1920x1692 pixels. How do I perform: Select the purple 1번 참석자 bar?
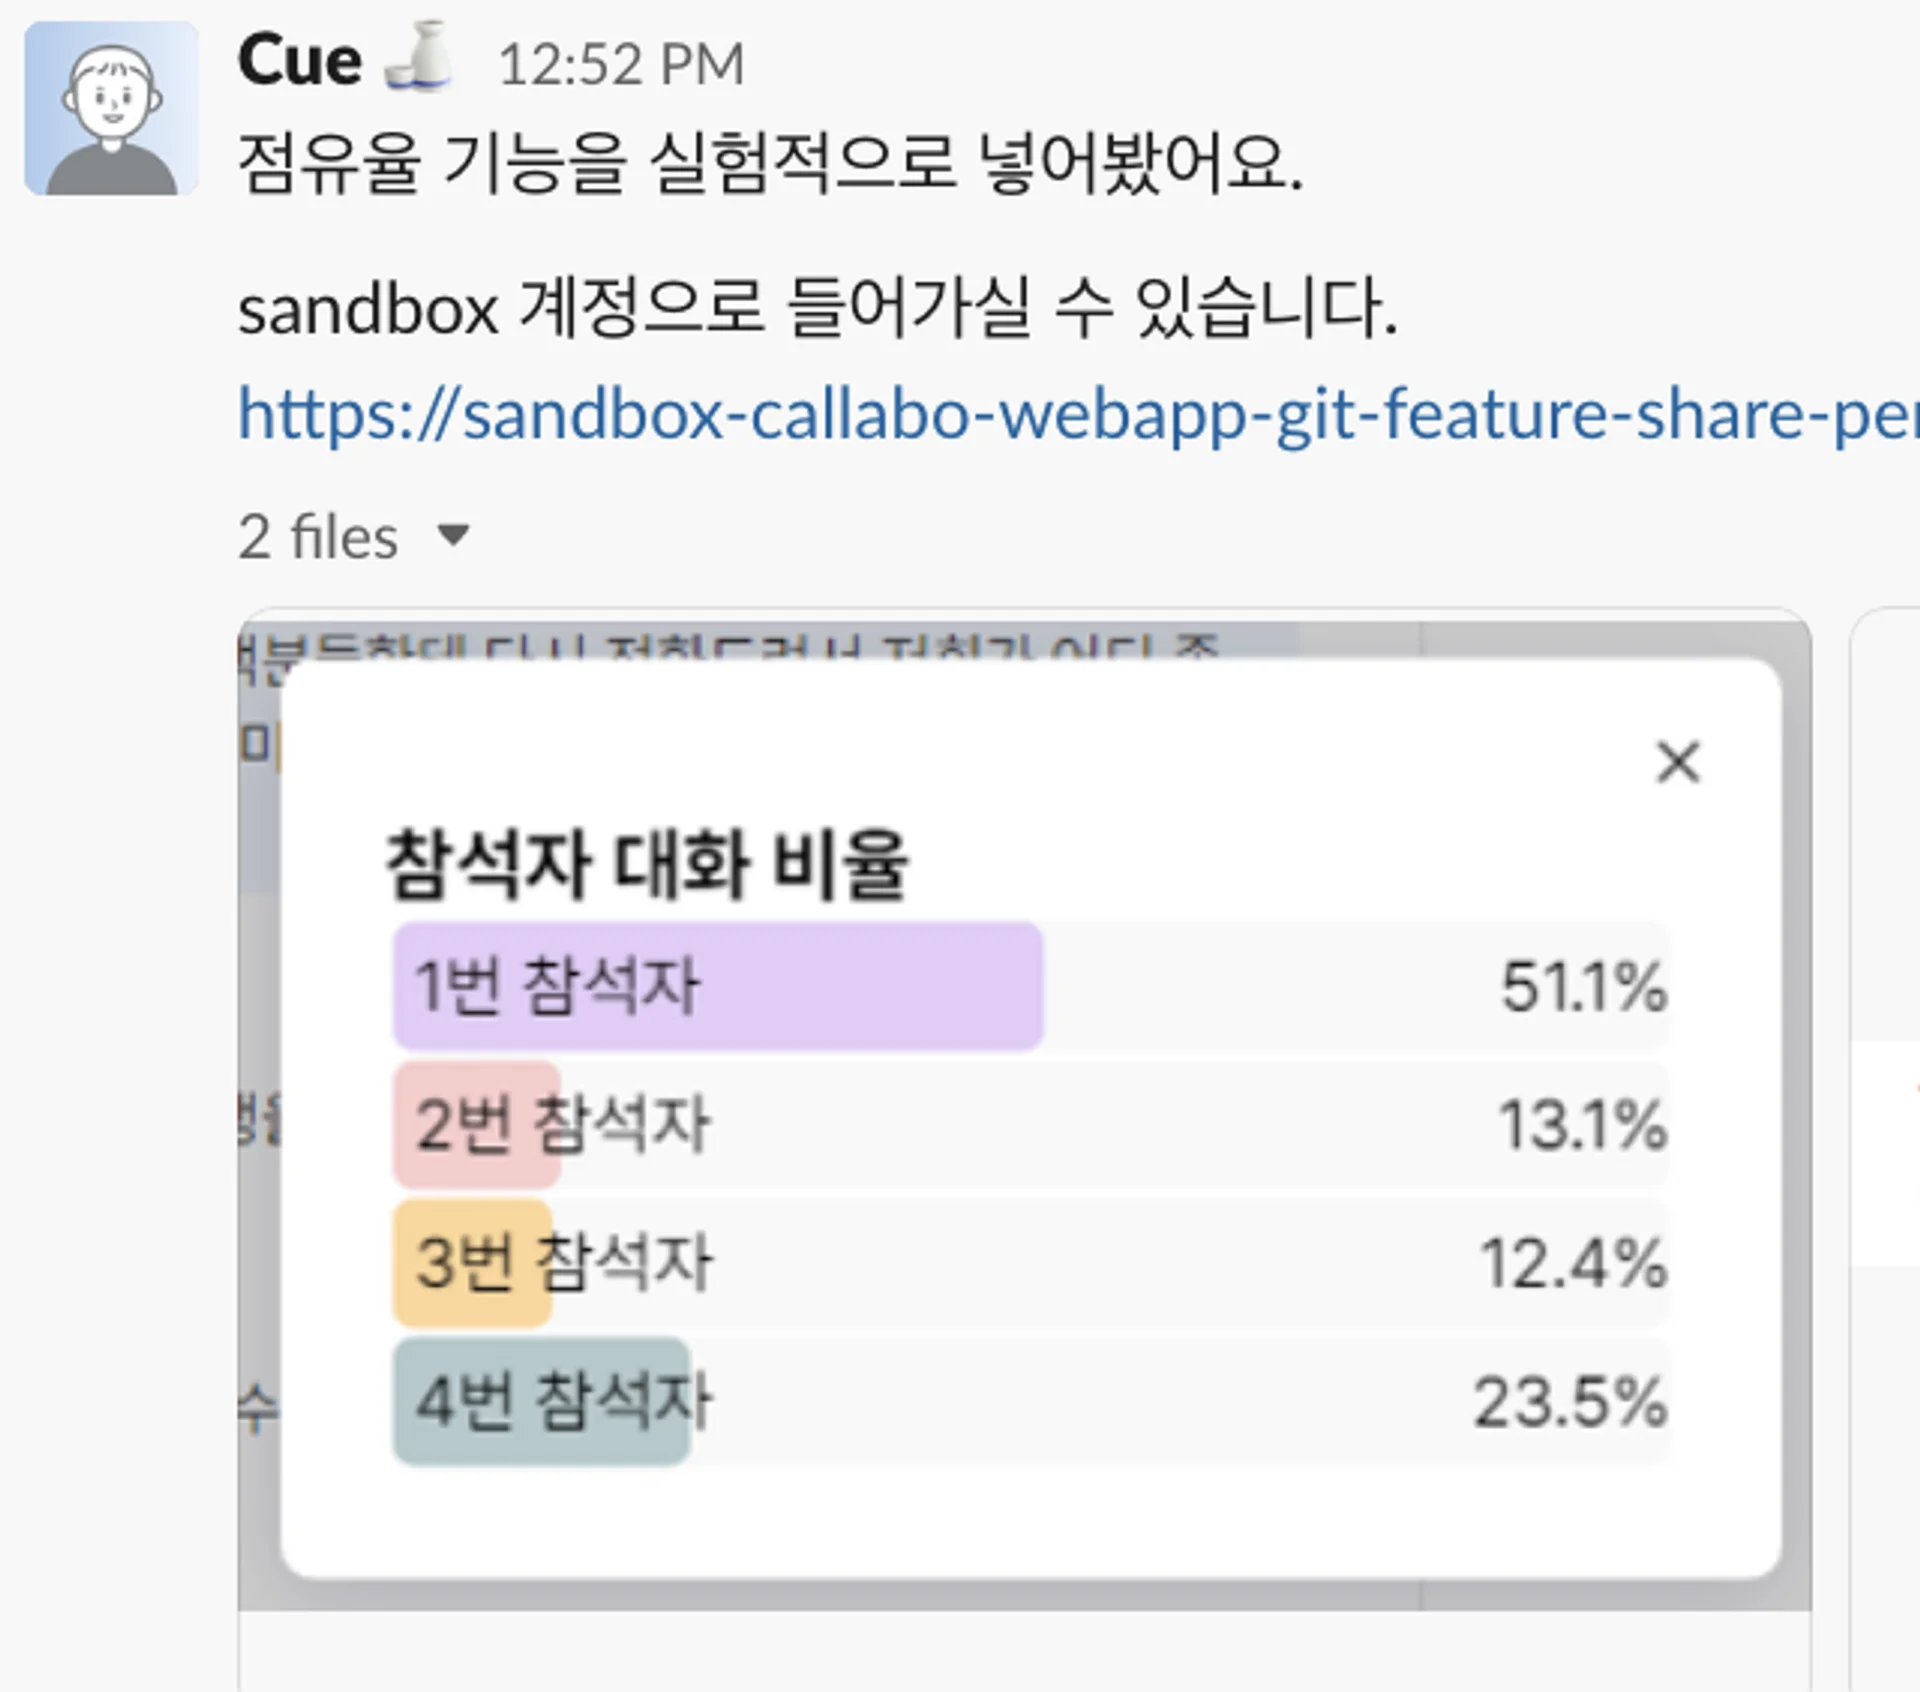coord(717,986)
